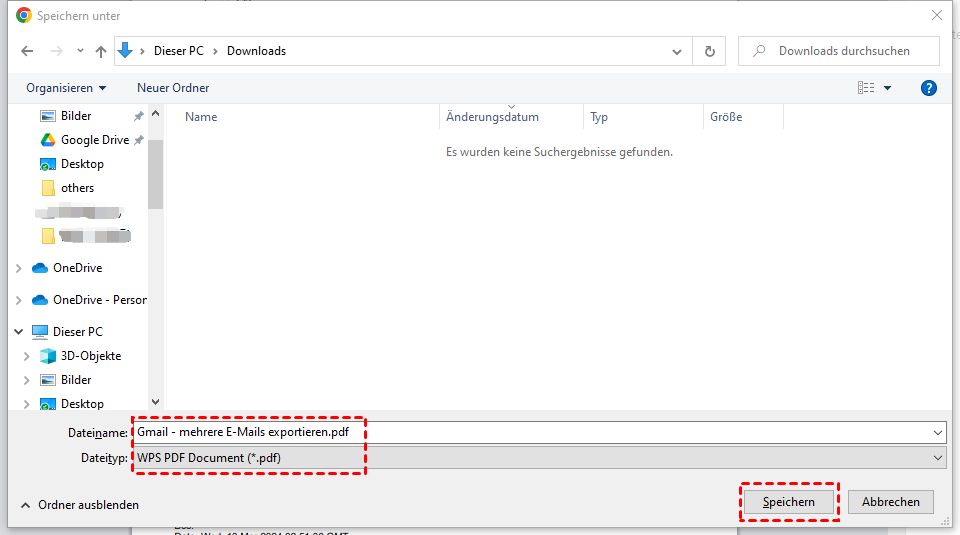Viewport: 960px width, 535px height.
Task: Create a new folder with Neuer Ordner
Action: click(x=173, y=88)
